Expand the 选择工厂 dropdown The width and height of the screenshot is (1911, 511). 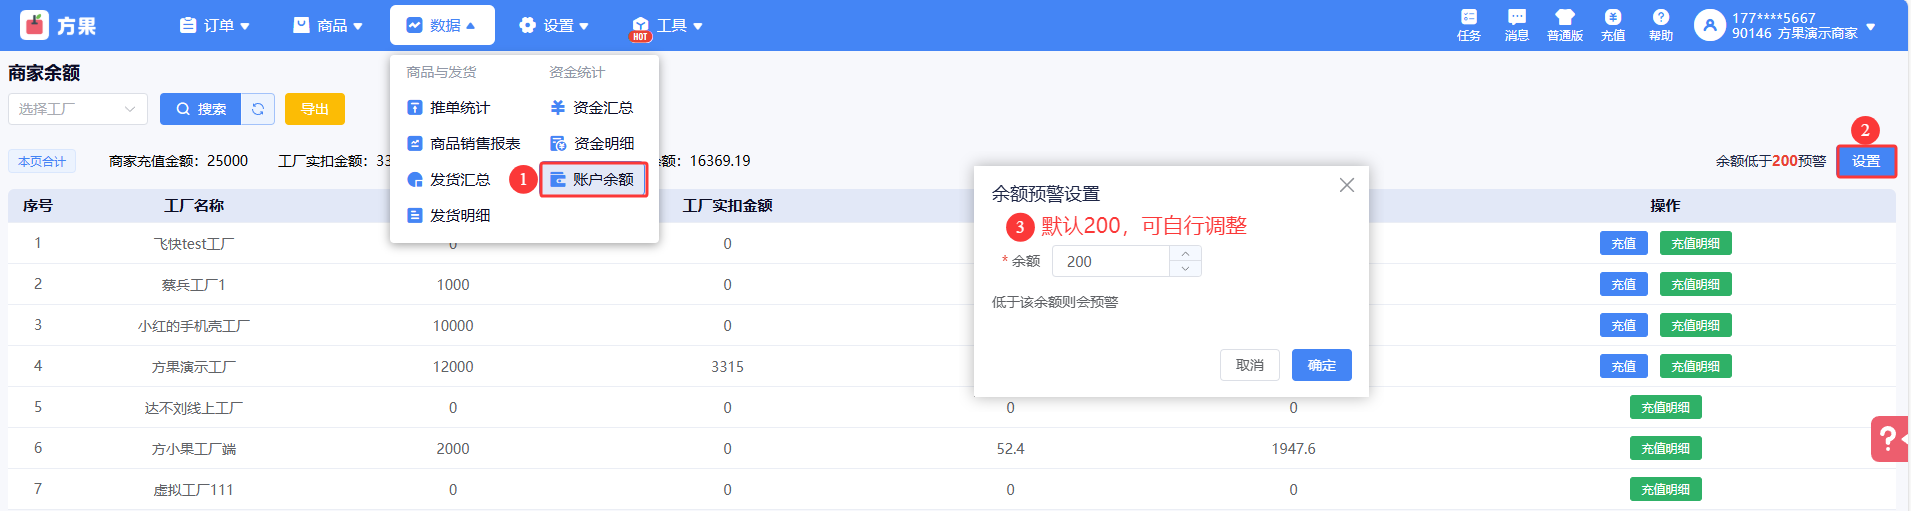[78, 109]
